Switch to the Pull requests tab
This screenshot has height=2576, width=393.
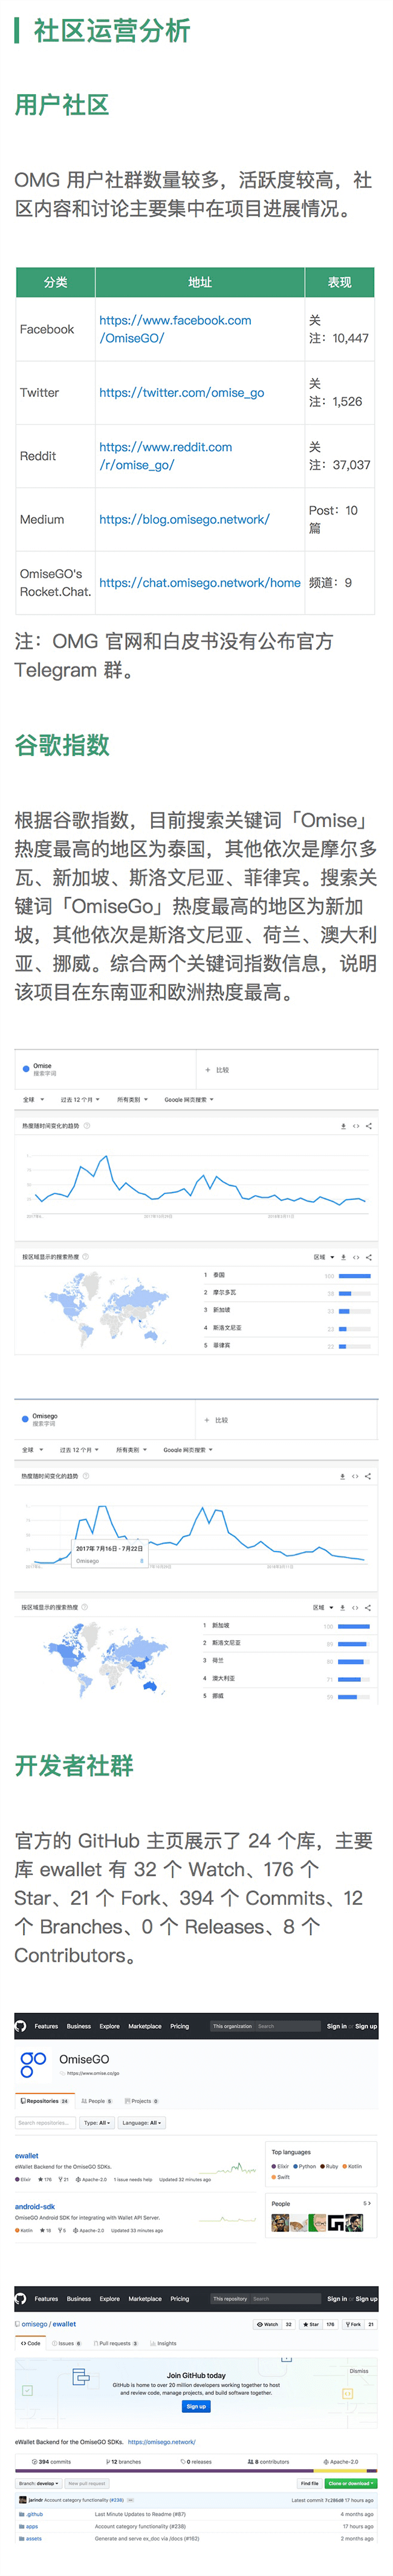pyautogui.click(x=117, y=2343)
